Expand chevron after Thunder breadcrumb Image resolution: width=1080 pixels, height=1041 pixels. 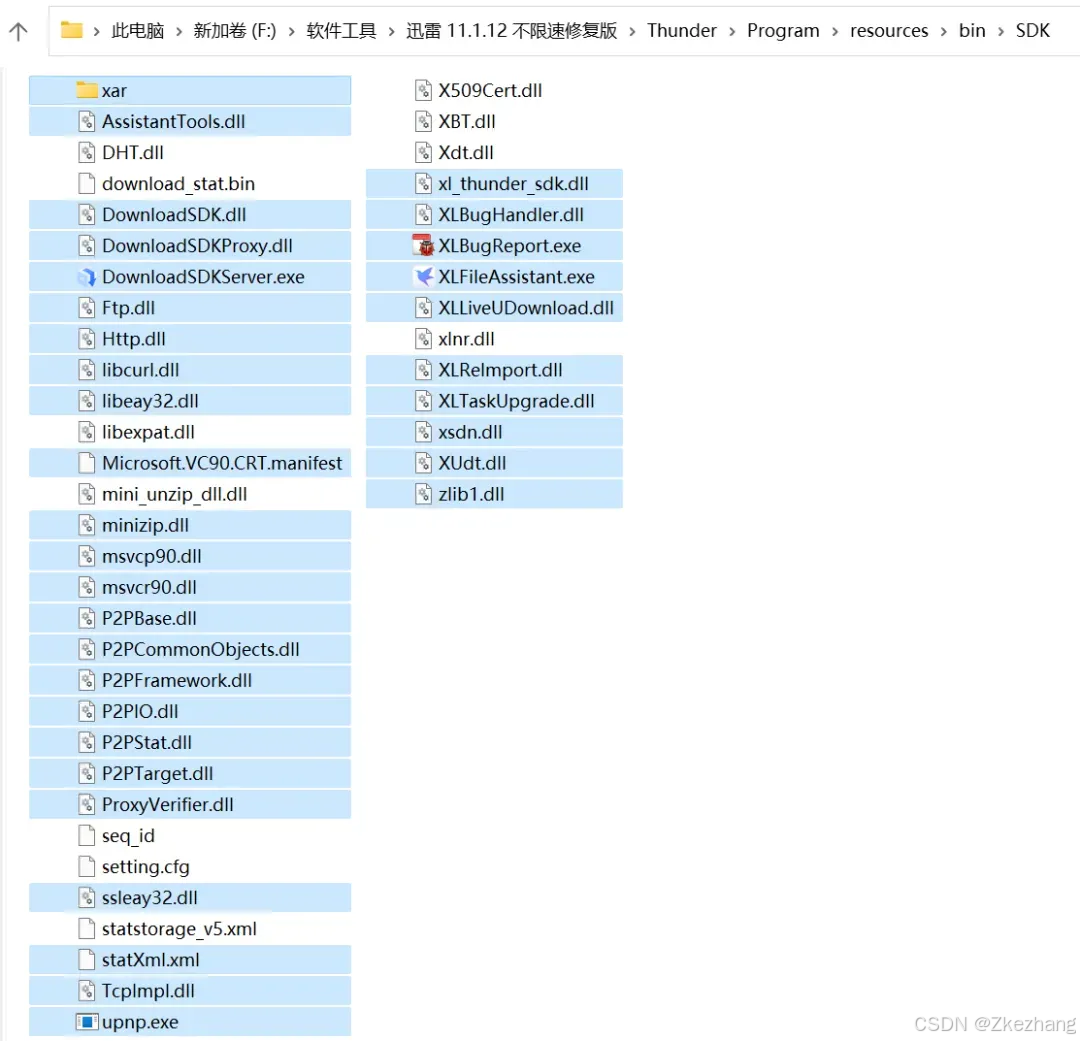click(732, 32)
